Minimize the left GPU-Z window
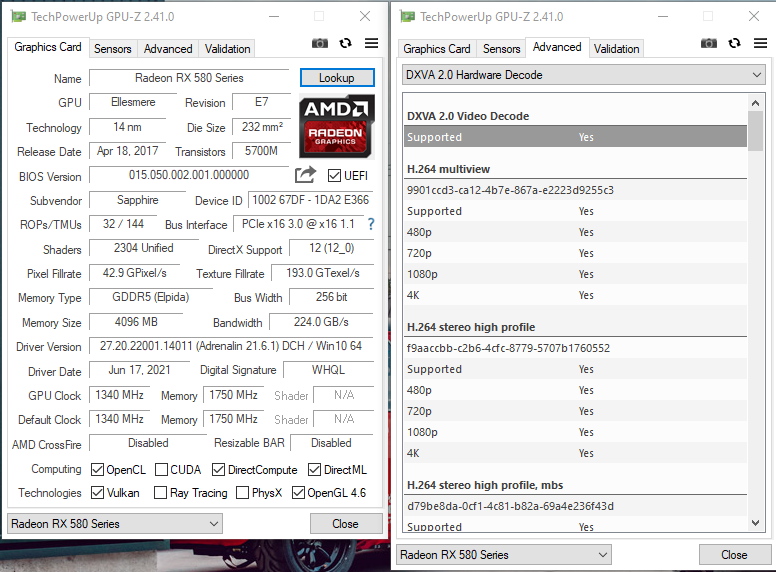776x572 pixels. click(x=274, y=16)
